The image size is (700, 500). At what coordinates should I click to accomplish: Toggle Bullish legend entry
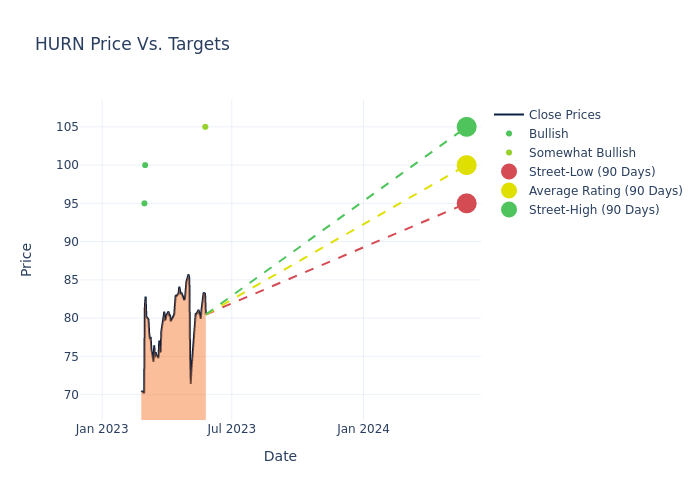548,134
